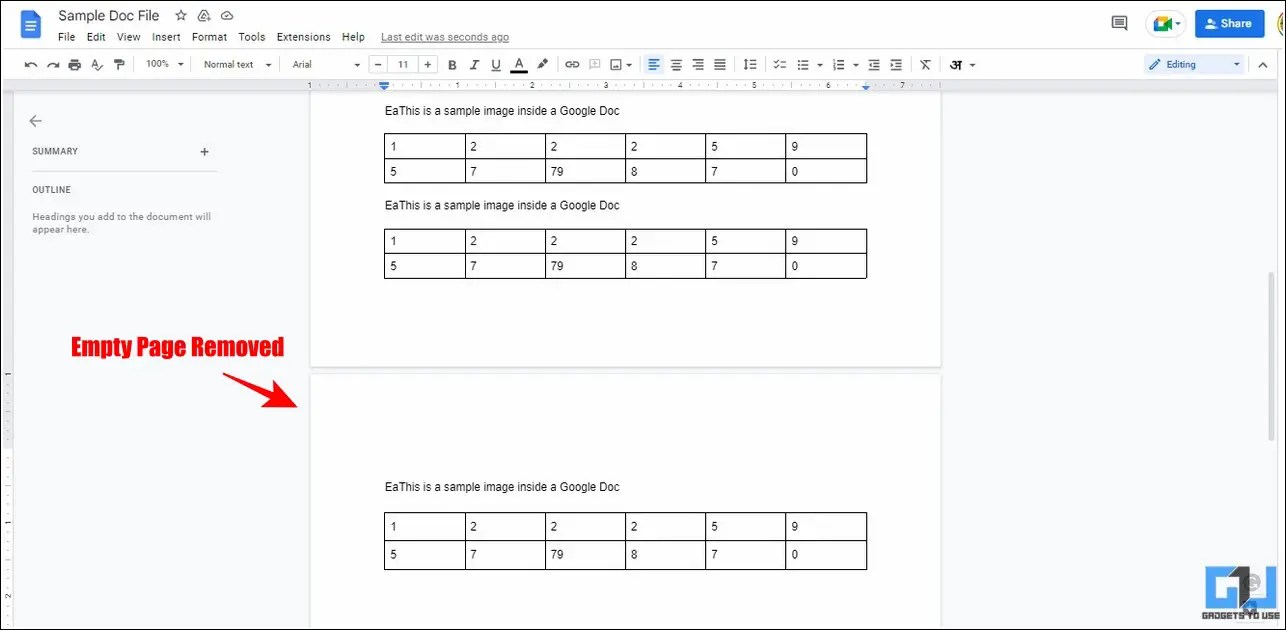Expand numbered list options arrow
The width and height of the screenshot is (1286, 630).
click(856, 65)
